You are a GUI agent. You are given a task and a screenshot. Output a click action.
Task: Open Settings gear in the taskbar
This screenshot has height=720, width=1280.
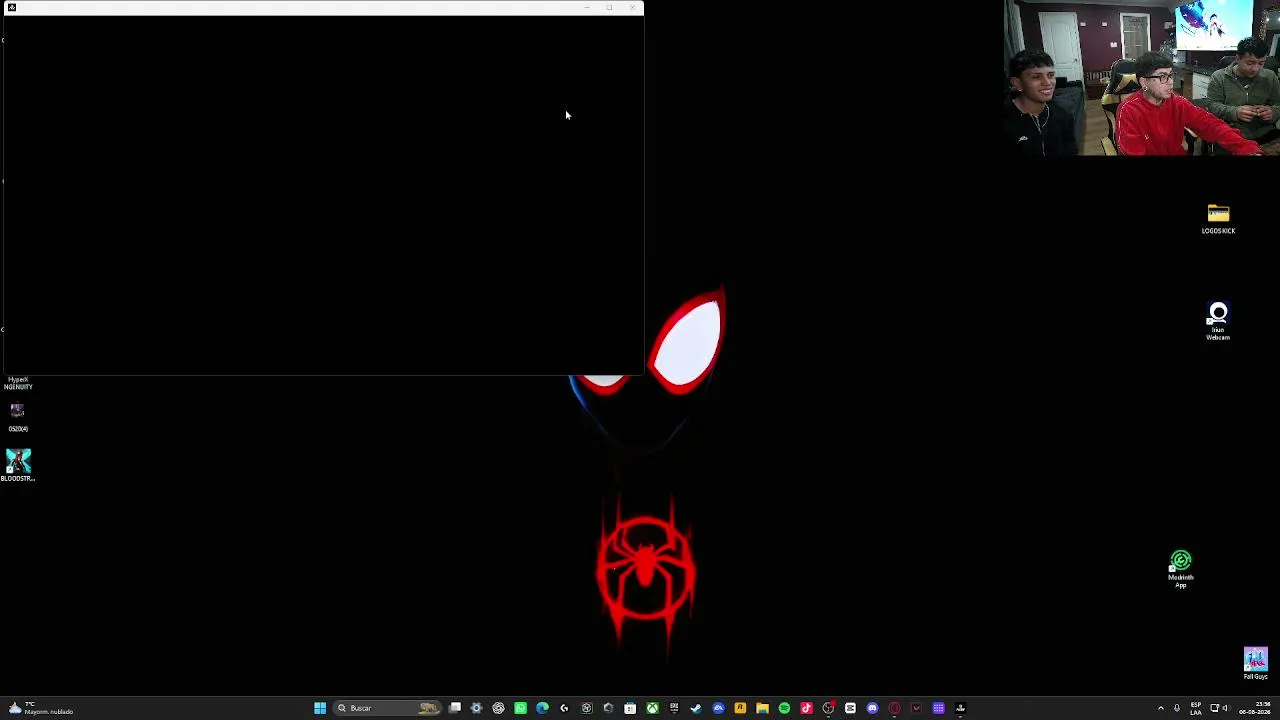click(x=476, y=708)
